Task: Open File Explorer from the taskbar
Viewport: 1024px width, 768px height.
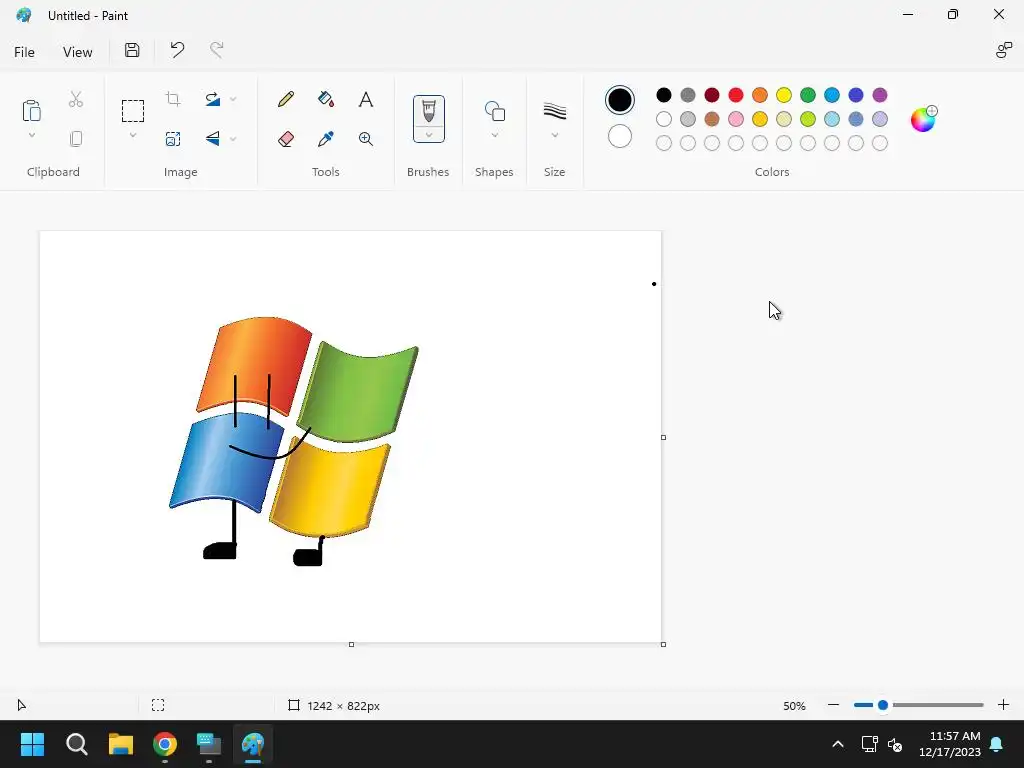Action: tap(121, 744)
